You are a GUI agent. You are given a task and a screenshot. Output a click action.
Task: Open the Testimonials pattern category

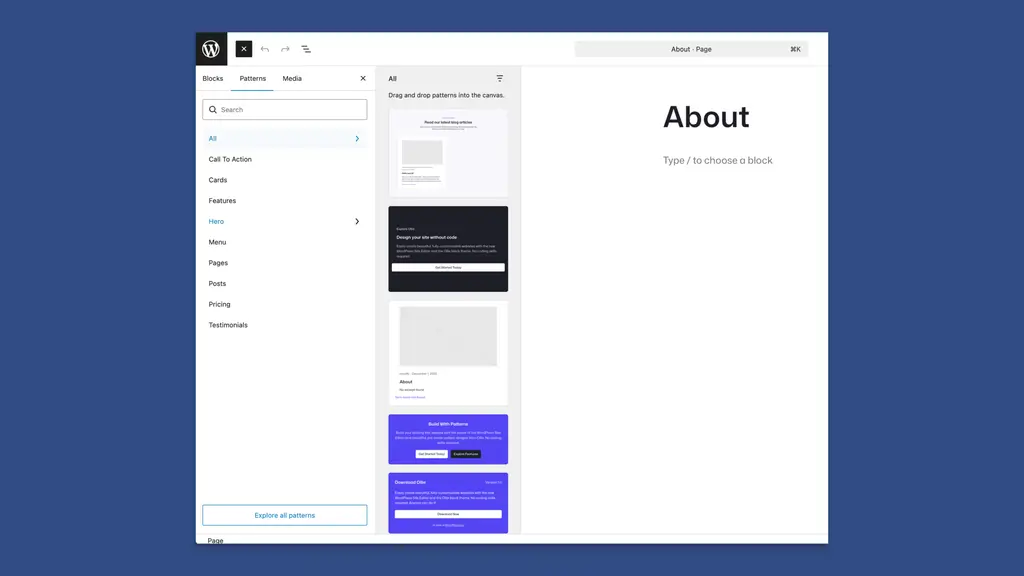285,325
